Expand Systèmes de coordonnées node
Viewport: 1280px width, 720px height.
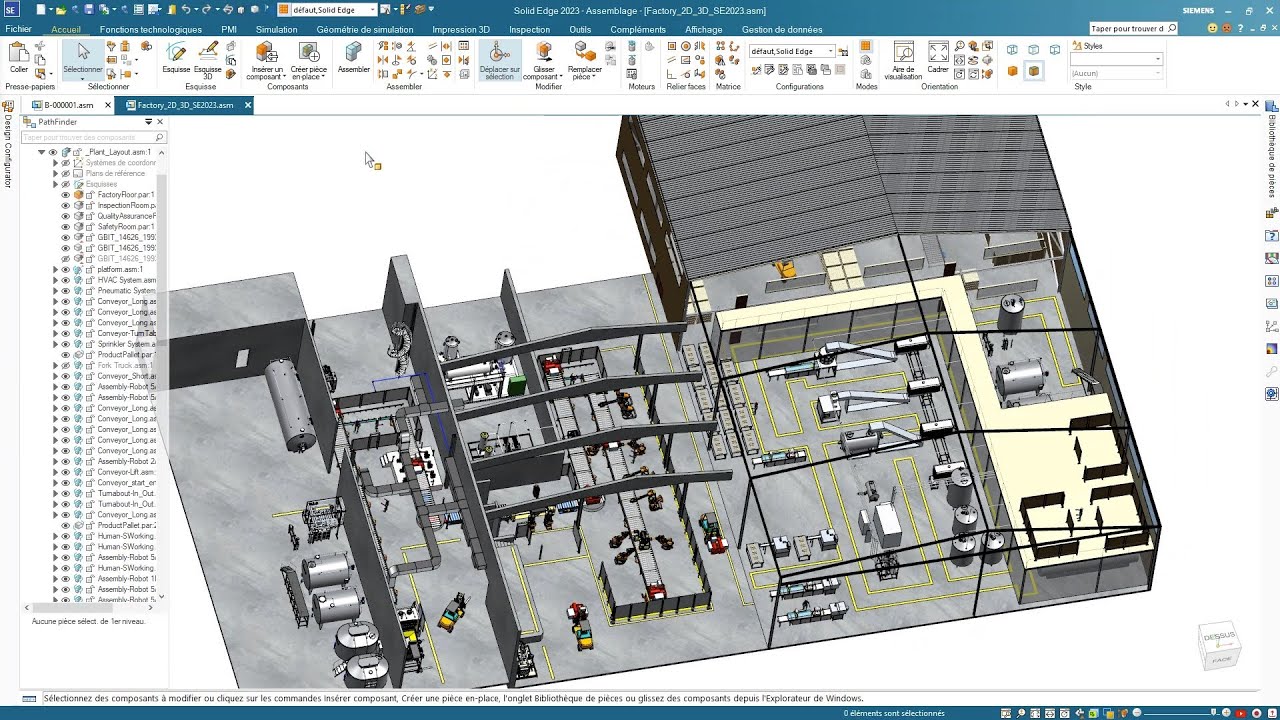click(x=55, y=163)
